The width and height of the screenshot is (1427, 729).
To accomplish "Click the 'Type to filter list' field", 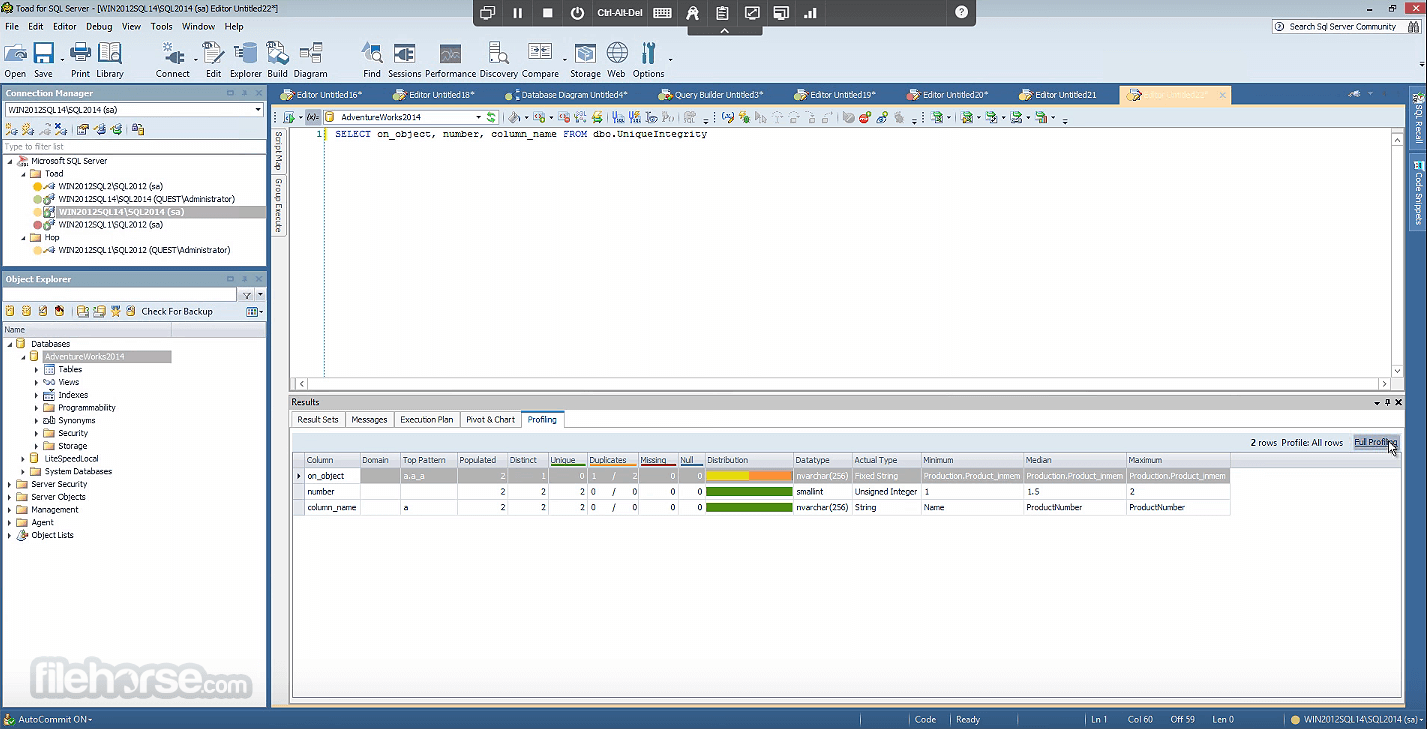I will click(134, 147).
